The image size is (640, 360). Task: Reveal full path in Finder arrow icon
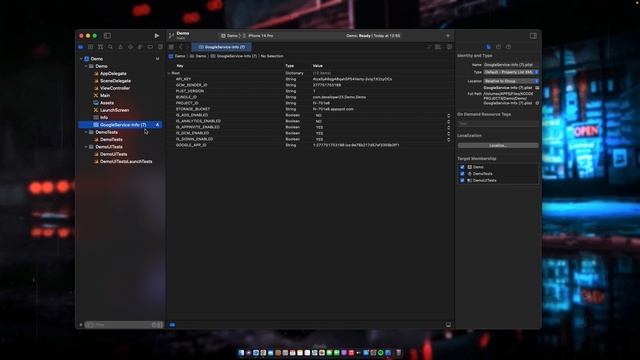[537, 103]
